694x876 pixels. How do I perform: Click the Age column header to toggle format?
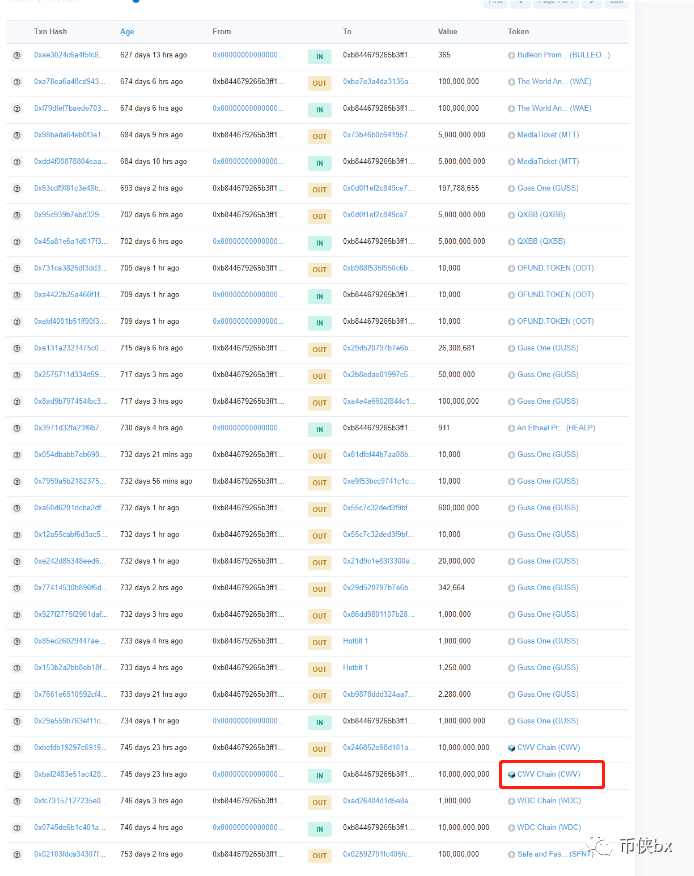pyautogui.click(x=127, y=32)
